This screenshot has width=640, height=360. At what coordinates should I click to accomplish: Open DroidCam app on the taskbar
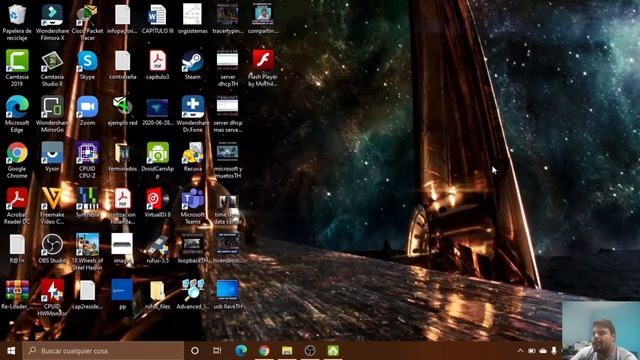pos(333,351)
